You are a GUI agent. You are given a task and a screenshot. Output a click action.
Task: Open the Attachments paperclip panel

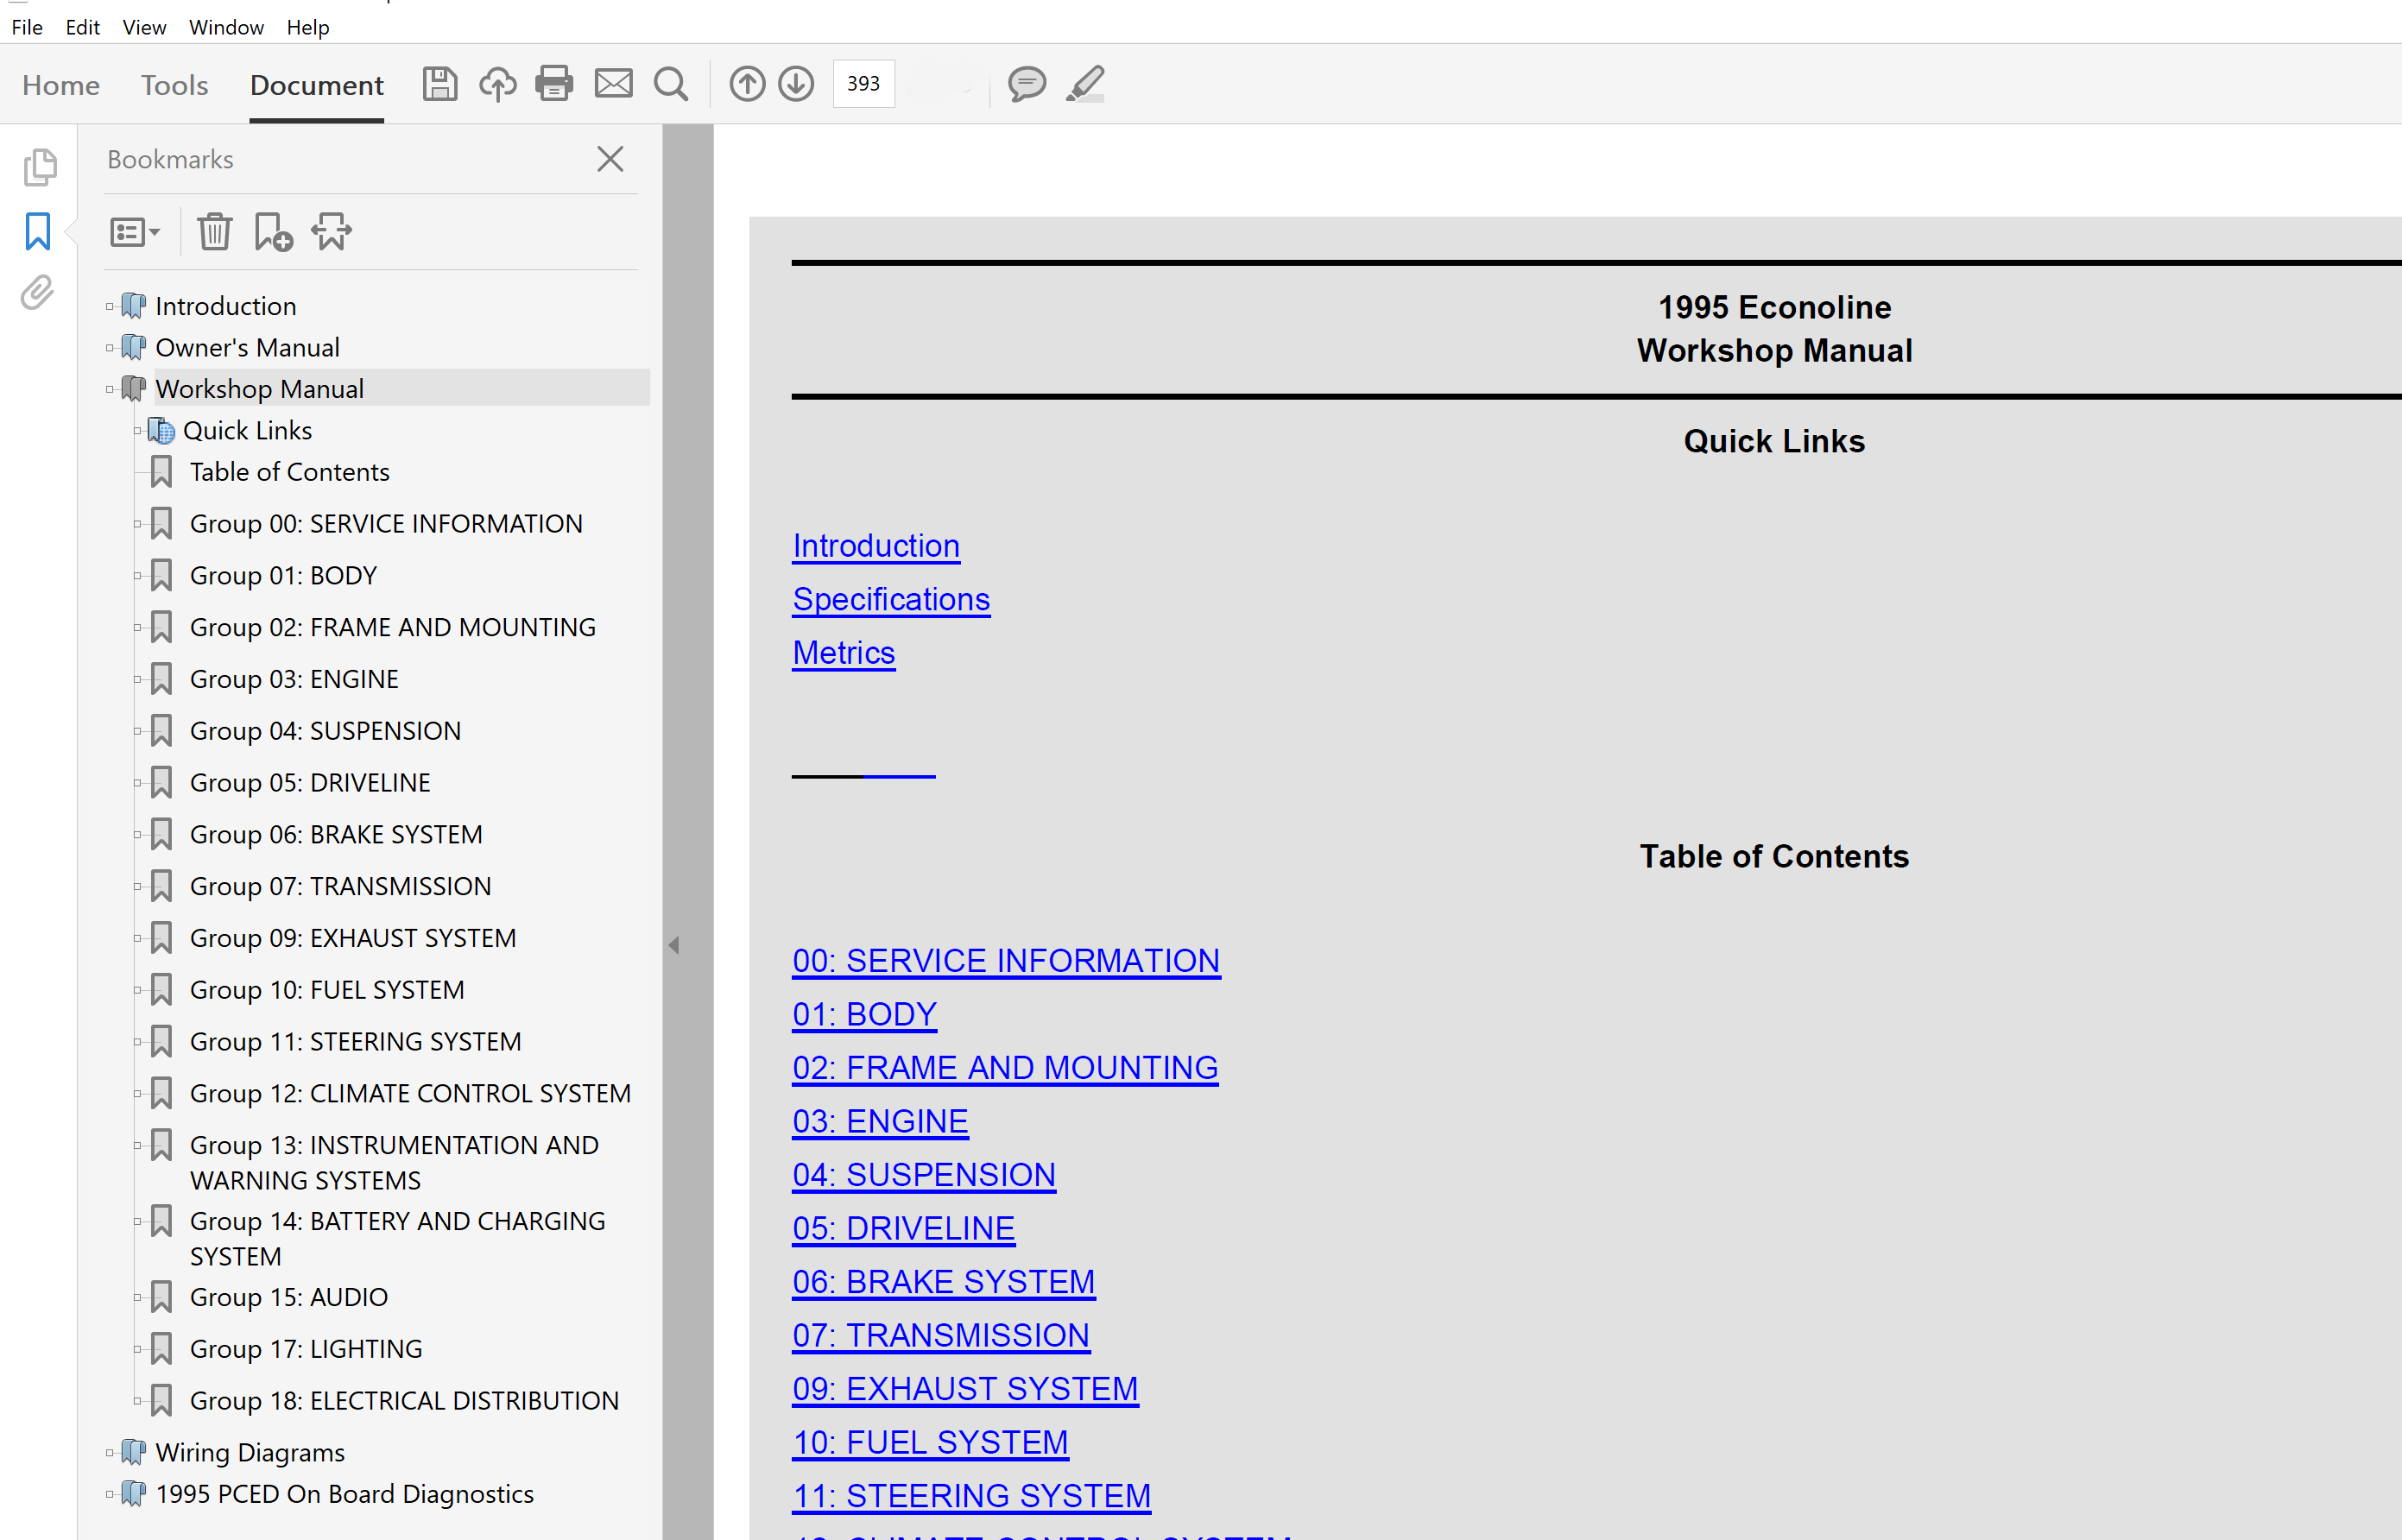[38, 293]
